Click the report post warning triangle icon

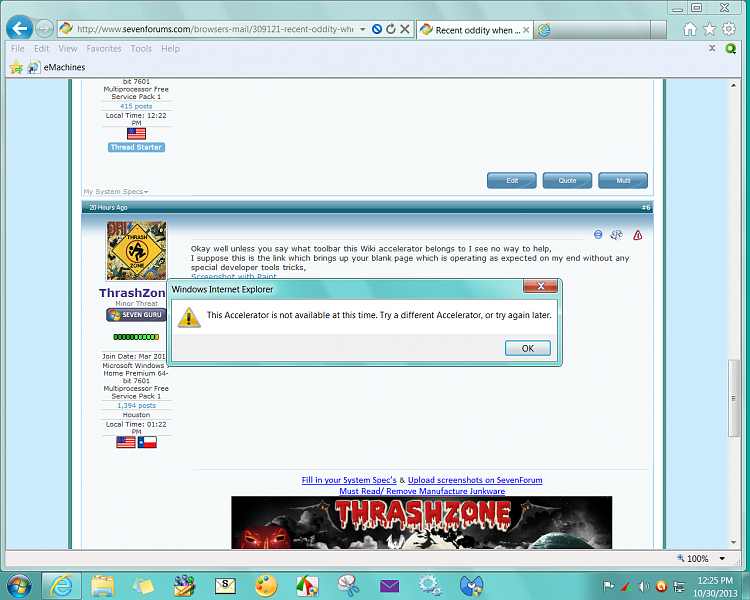pyautogui.click(x=638, y=235)
